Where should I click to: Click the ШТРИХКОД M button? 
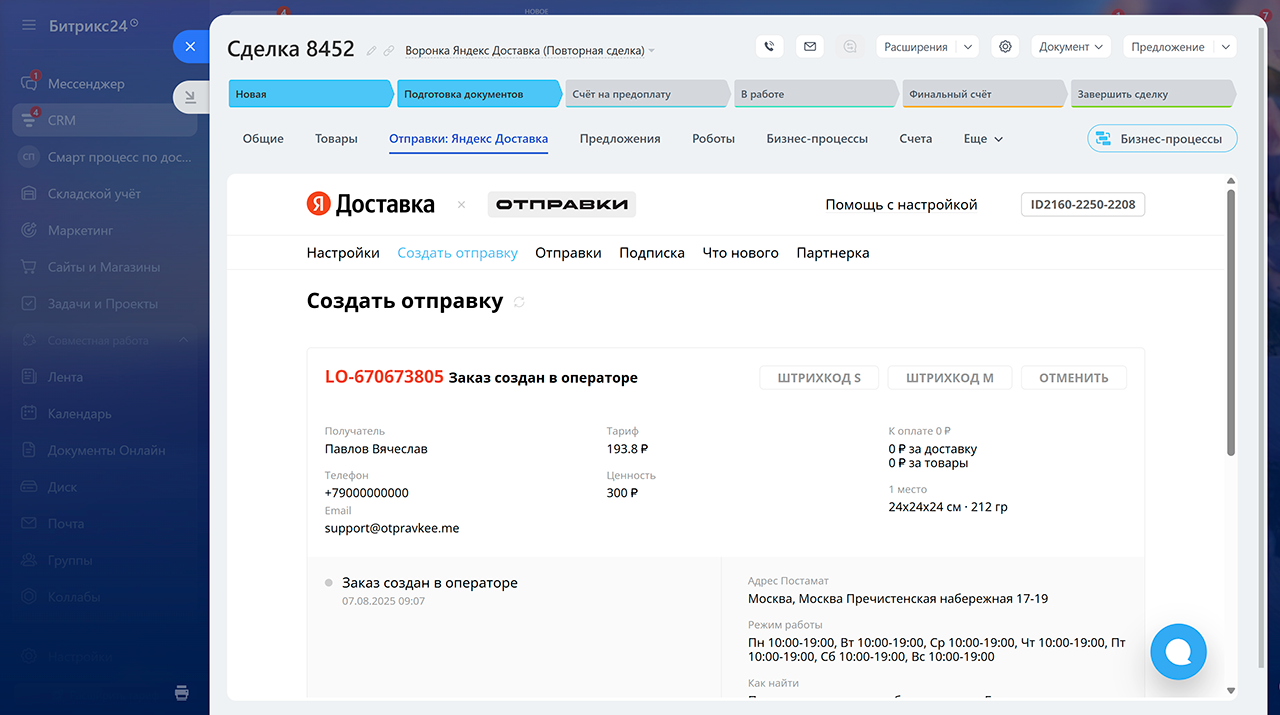[x=950, y=378]
